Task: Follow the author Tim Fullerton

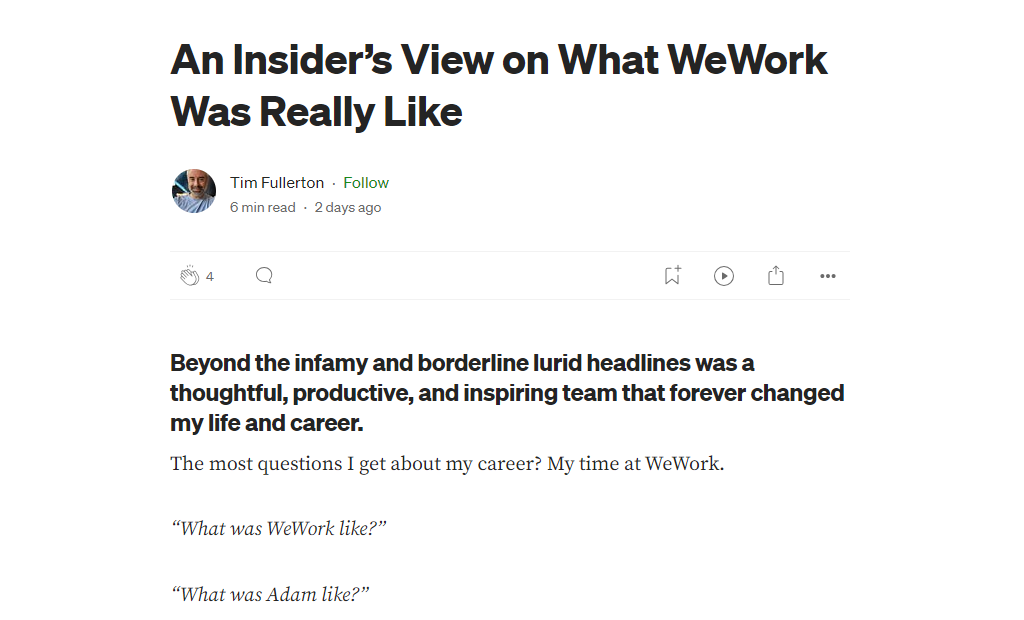Action: pos(366,183)
